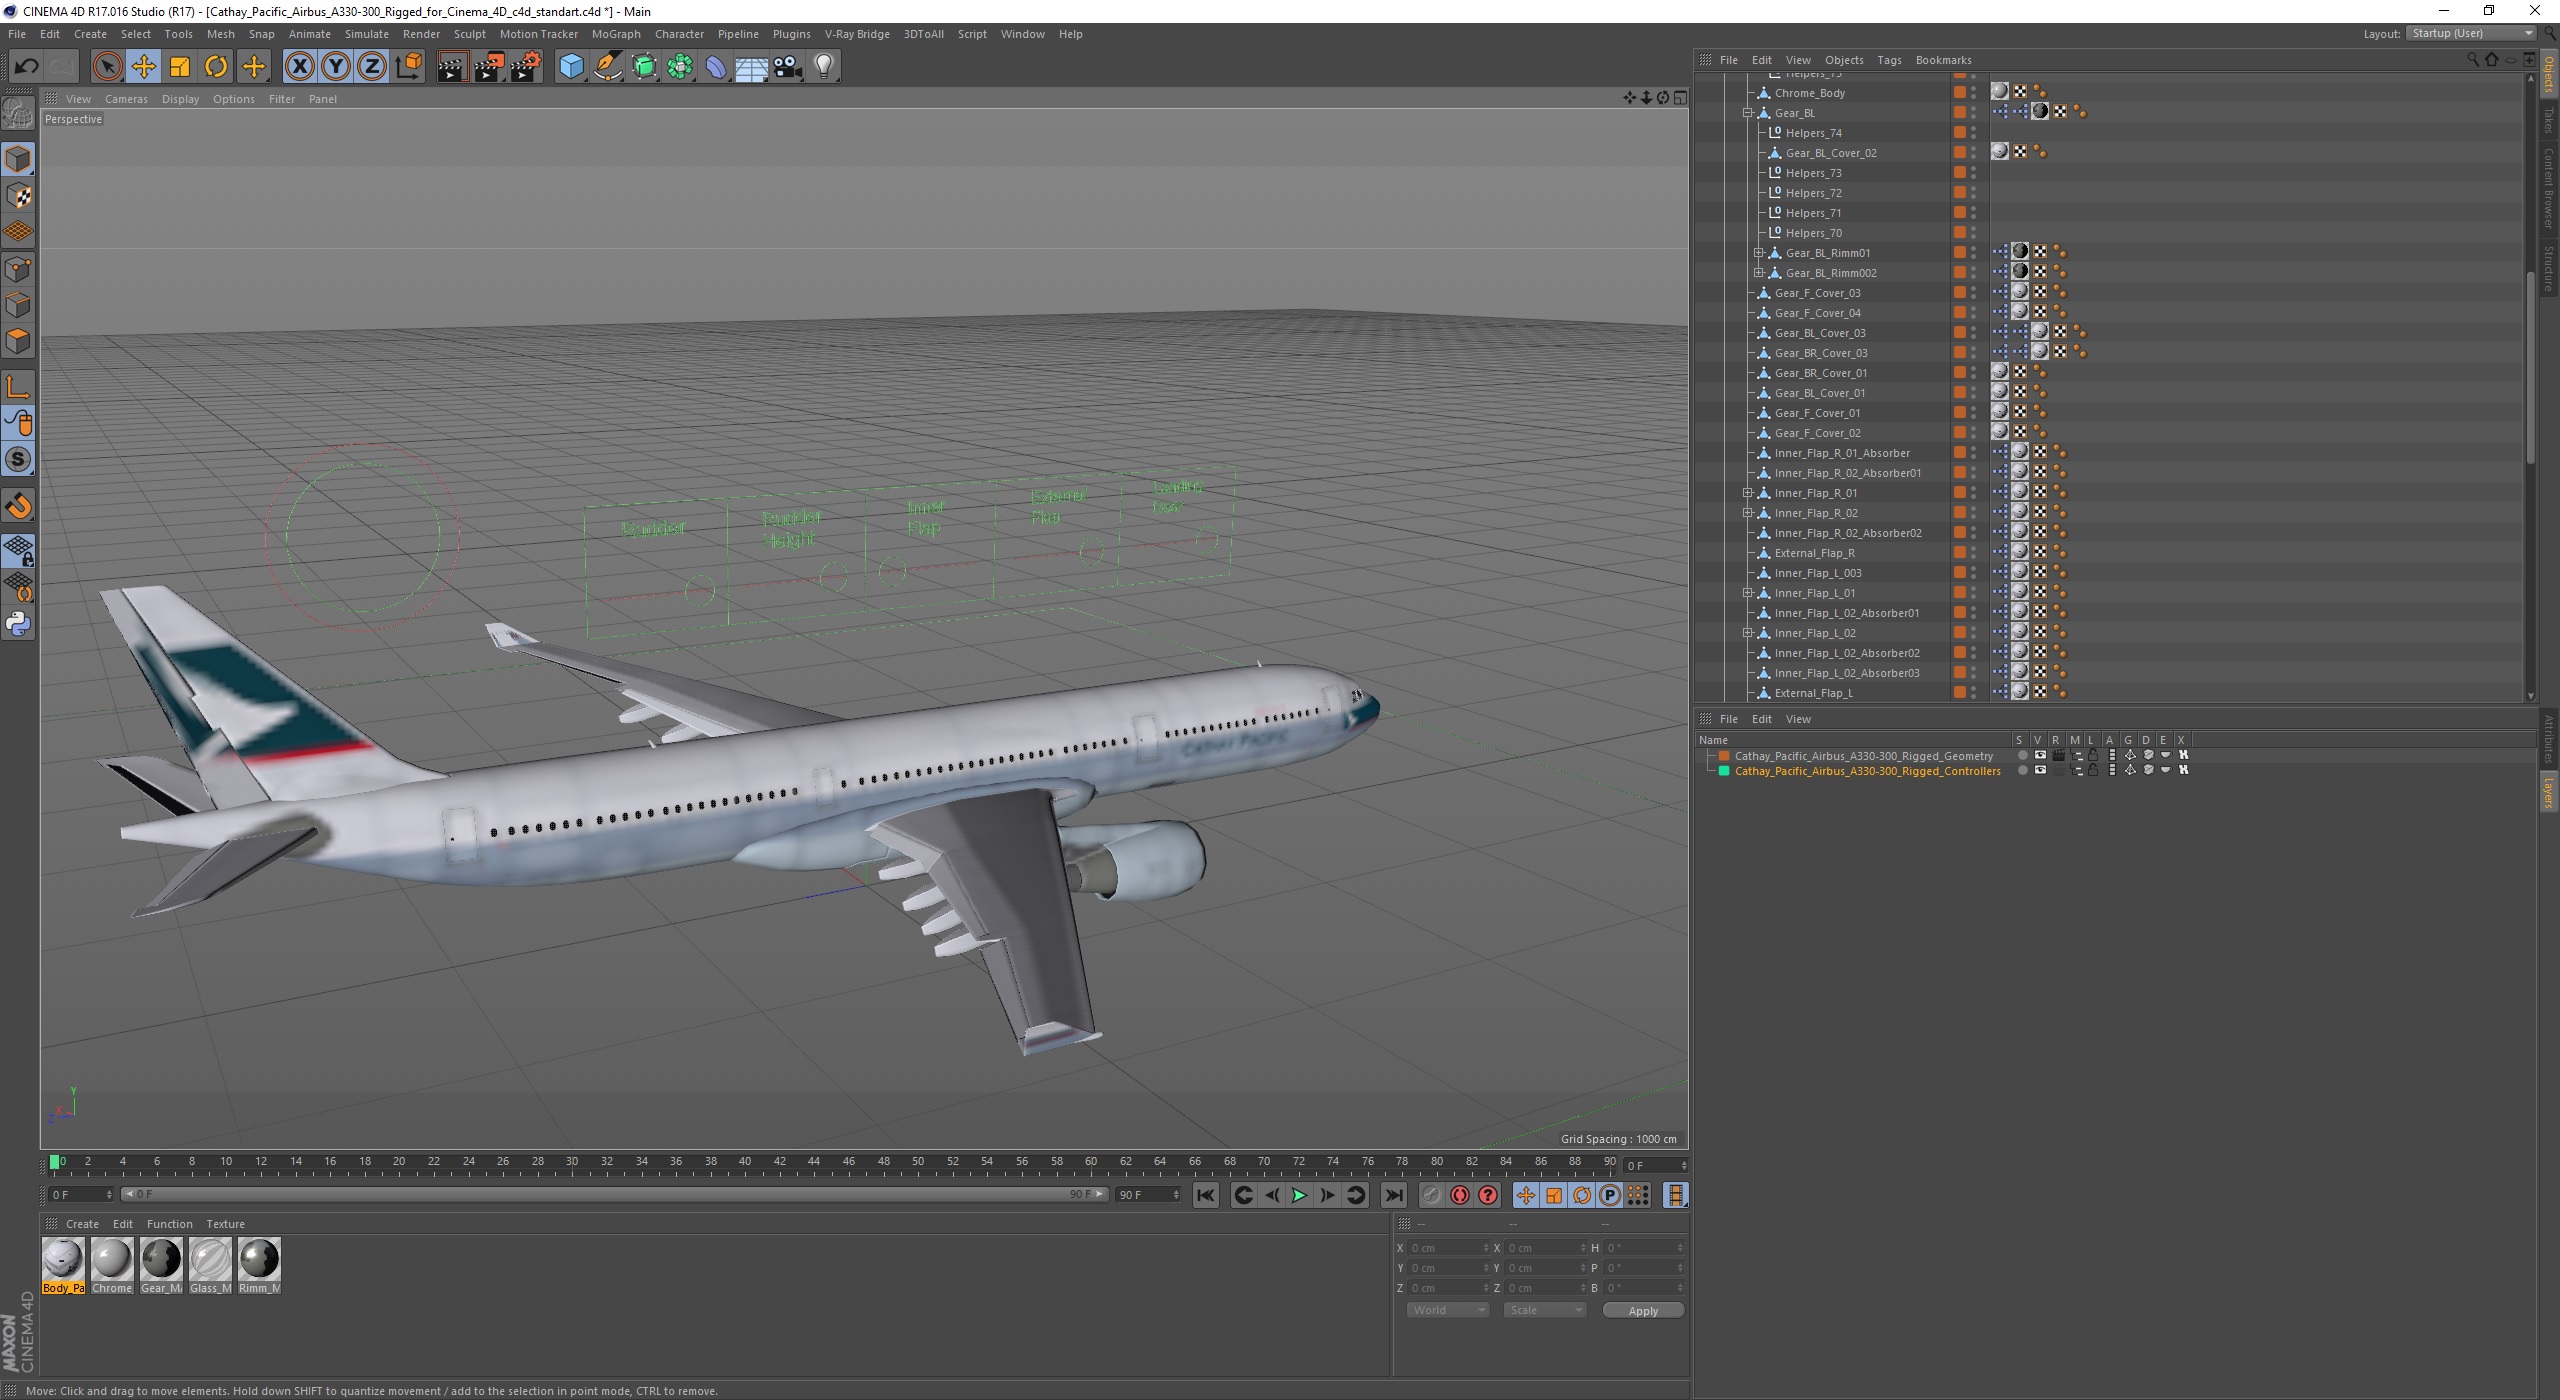Toggle visibility of Rigged_Controllers layer
Screen dimensions: 2560x1400
click(2040, 771)
